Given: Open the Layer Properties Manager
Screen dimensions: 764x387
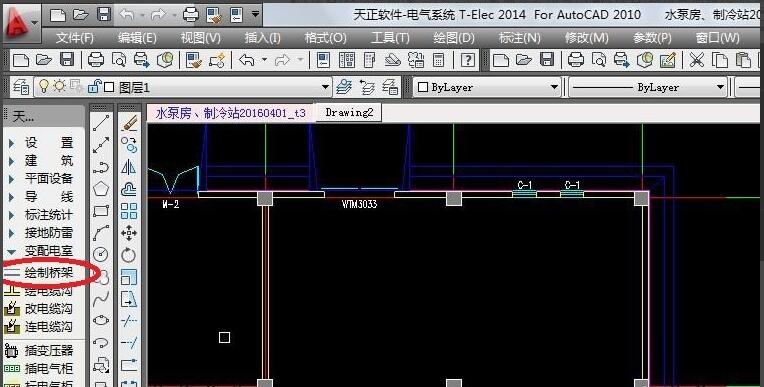Looking at the screenshot, I should (x=21, y=87).
